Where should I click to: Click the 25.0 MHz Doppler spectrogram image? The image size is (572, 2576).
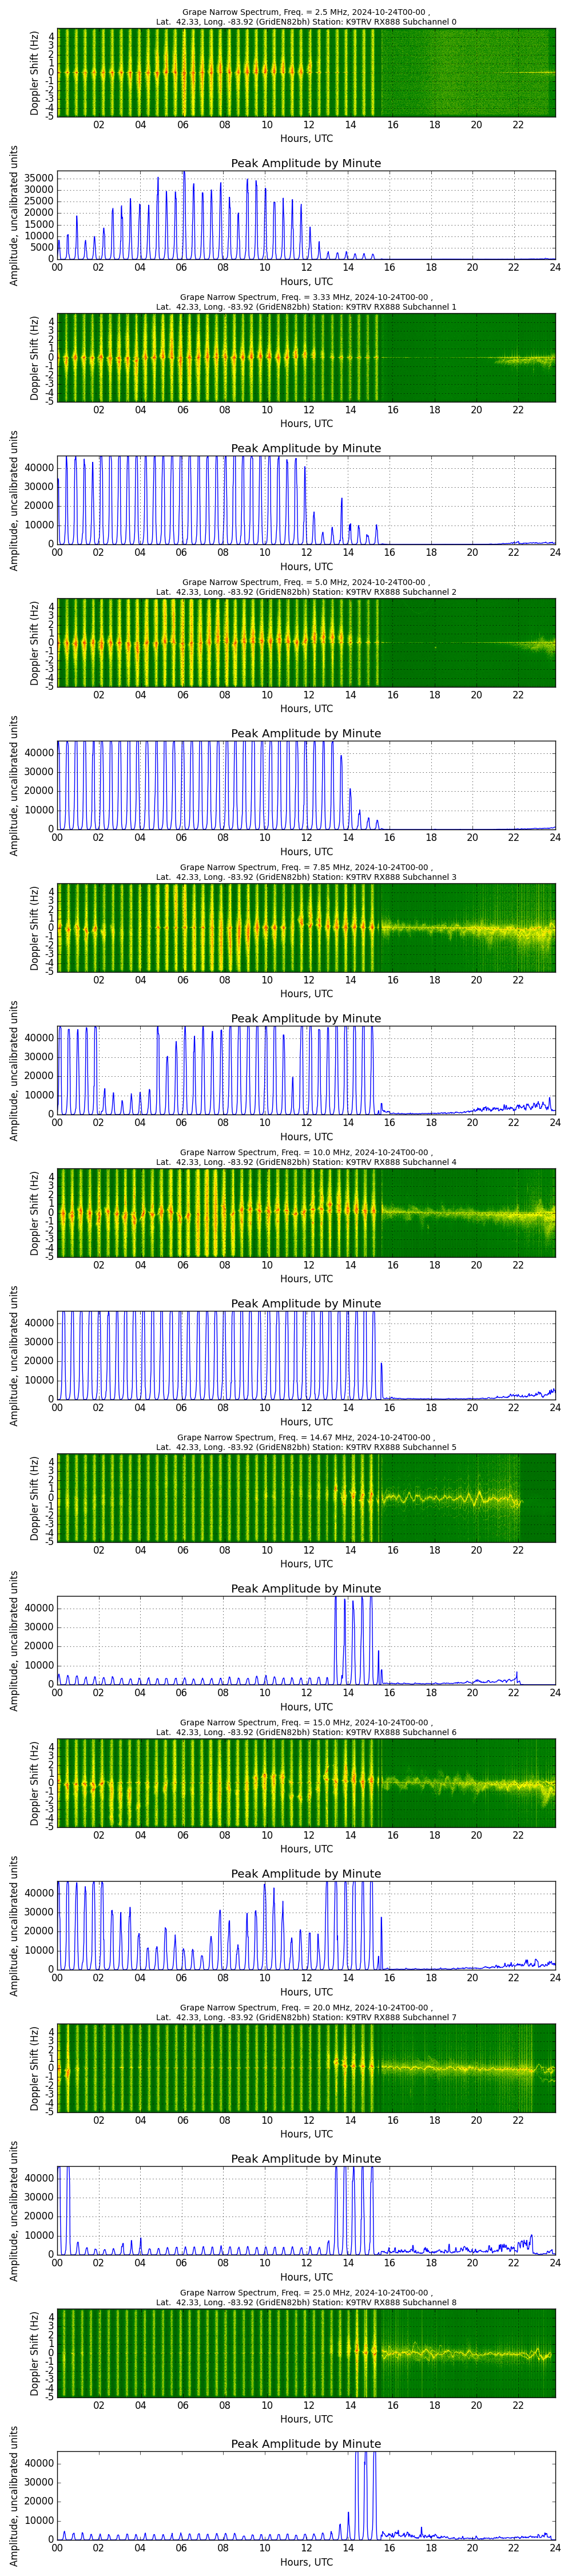[306, 2352]
